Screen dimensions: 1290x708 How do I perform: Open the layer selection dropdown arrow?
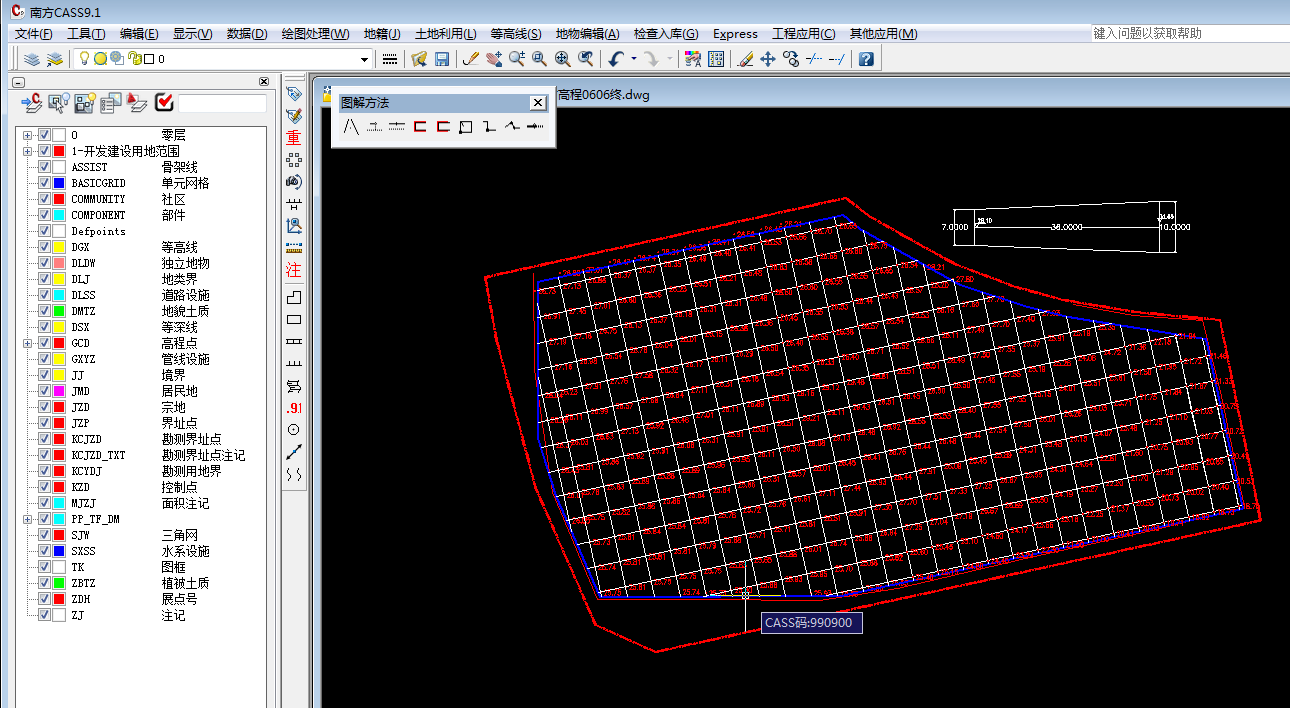[364, 59]
